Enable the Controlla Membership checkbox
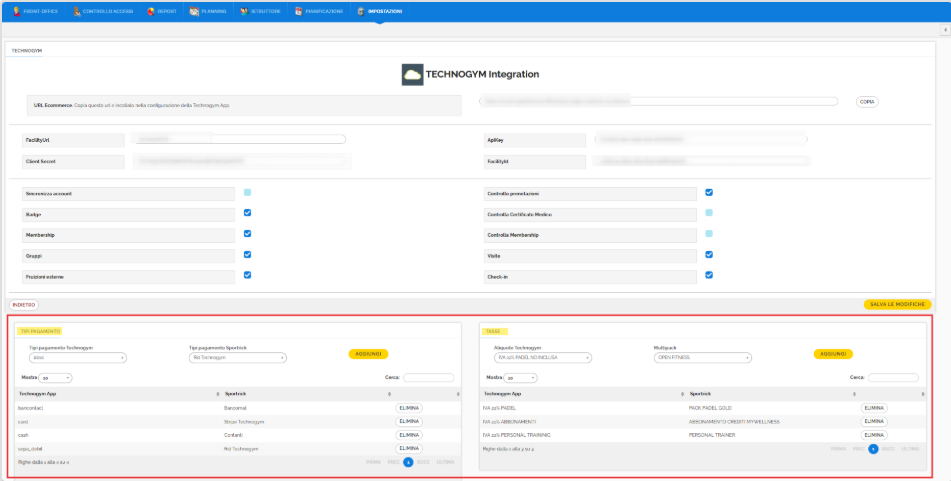This screenshot has height=481, width=951. [x=709, y=234]
